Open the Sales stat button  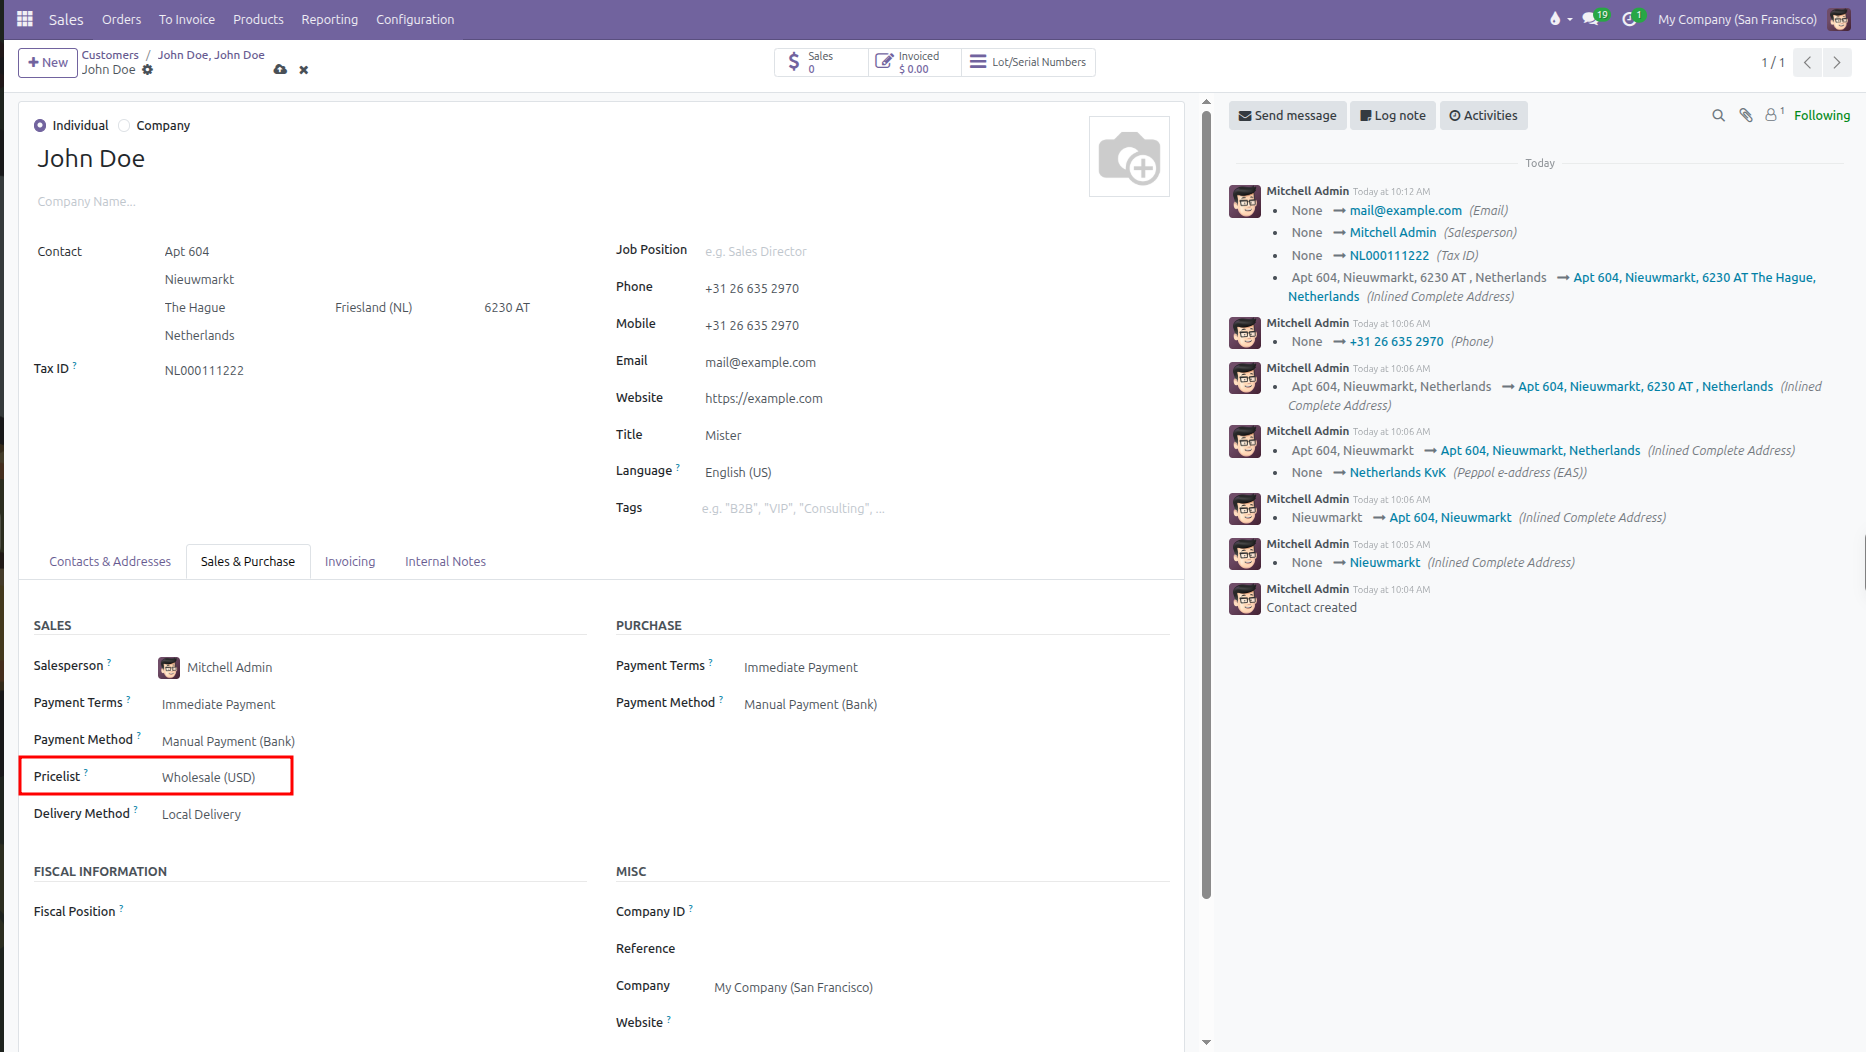(821, 62)
